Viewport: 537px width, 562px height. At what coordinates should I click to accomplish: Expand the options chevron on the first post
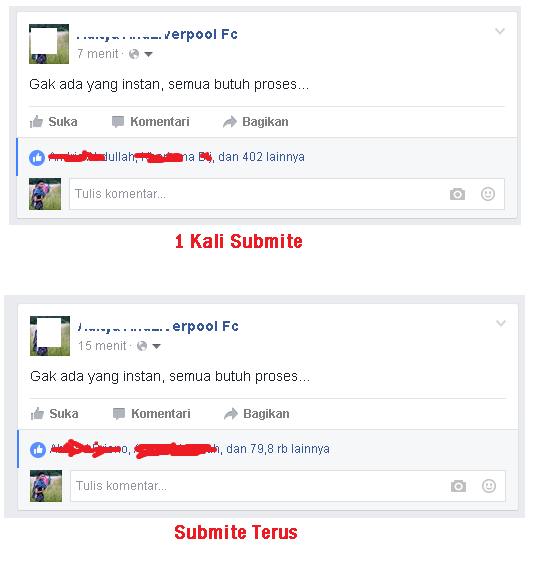click(x=500, y=31)
